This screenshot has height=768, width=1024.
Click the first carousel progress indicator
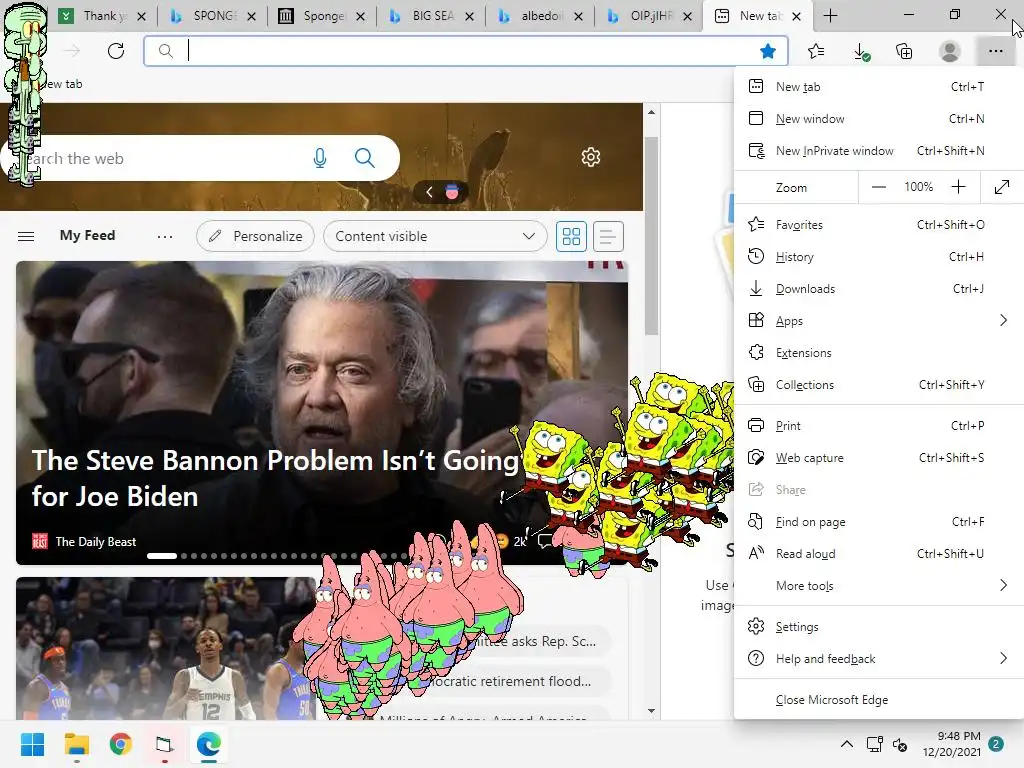[162, 556]
